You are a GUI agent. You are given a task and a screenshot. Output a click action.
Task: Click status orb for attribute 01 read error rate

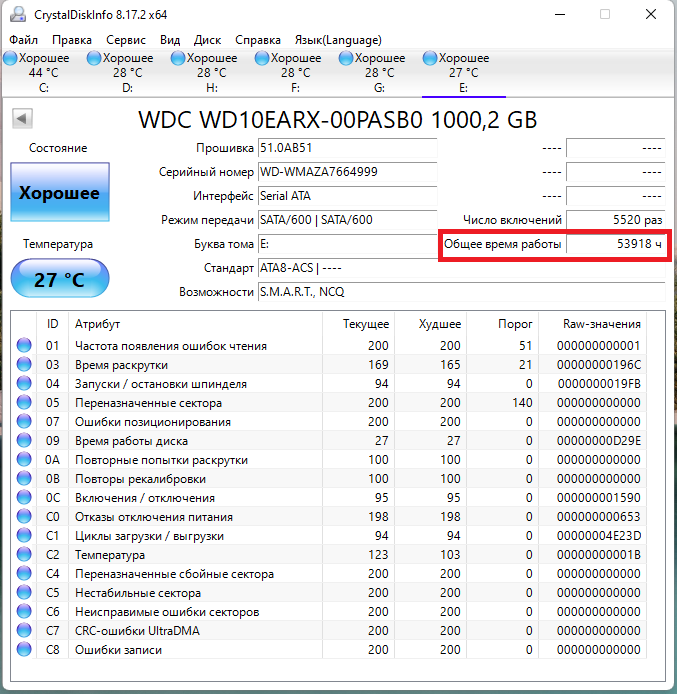(24, 345)
